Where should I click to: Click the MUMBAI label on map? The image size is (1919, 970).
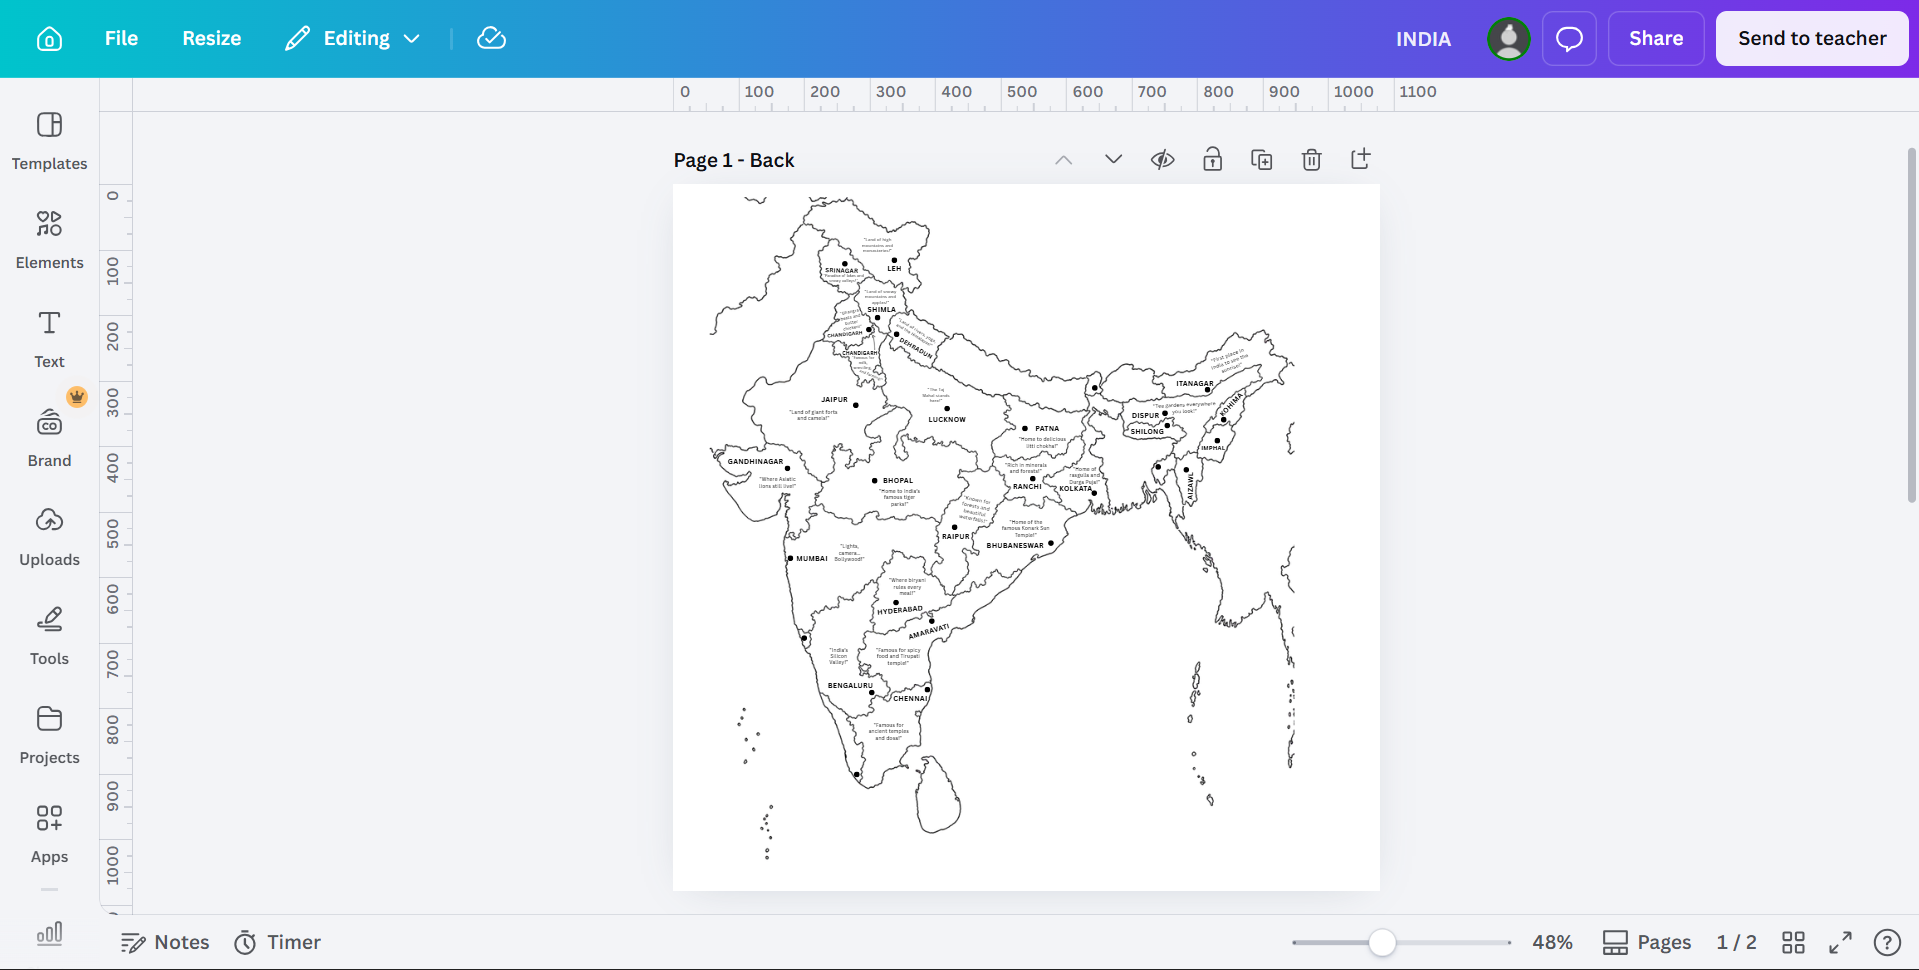[812, 559]
